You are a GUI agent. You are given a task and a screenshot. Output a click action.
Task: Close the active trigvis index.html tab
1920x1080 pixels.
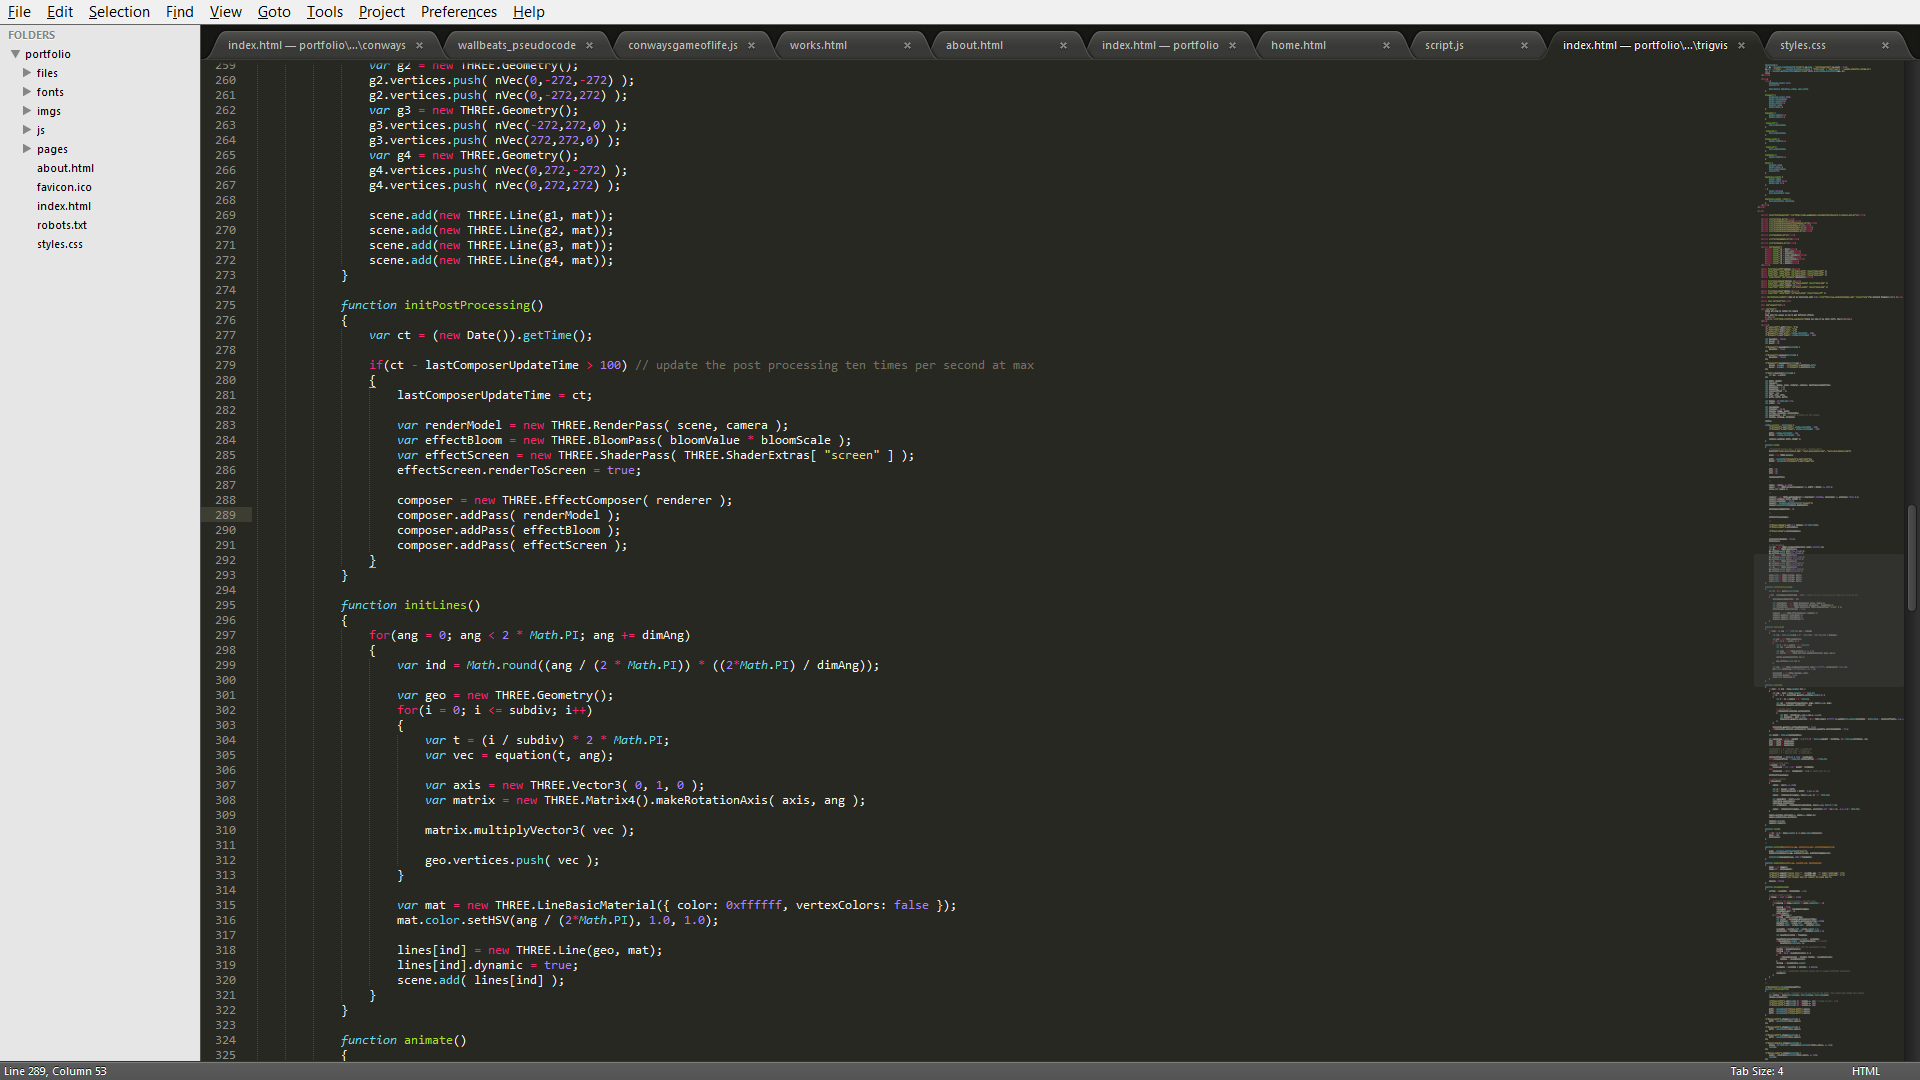[x=1741, y=45]
